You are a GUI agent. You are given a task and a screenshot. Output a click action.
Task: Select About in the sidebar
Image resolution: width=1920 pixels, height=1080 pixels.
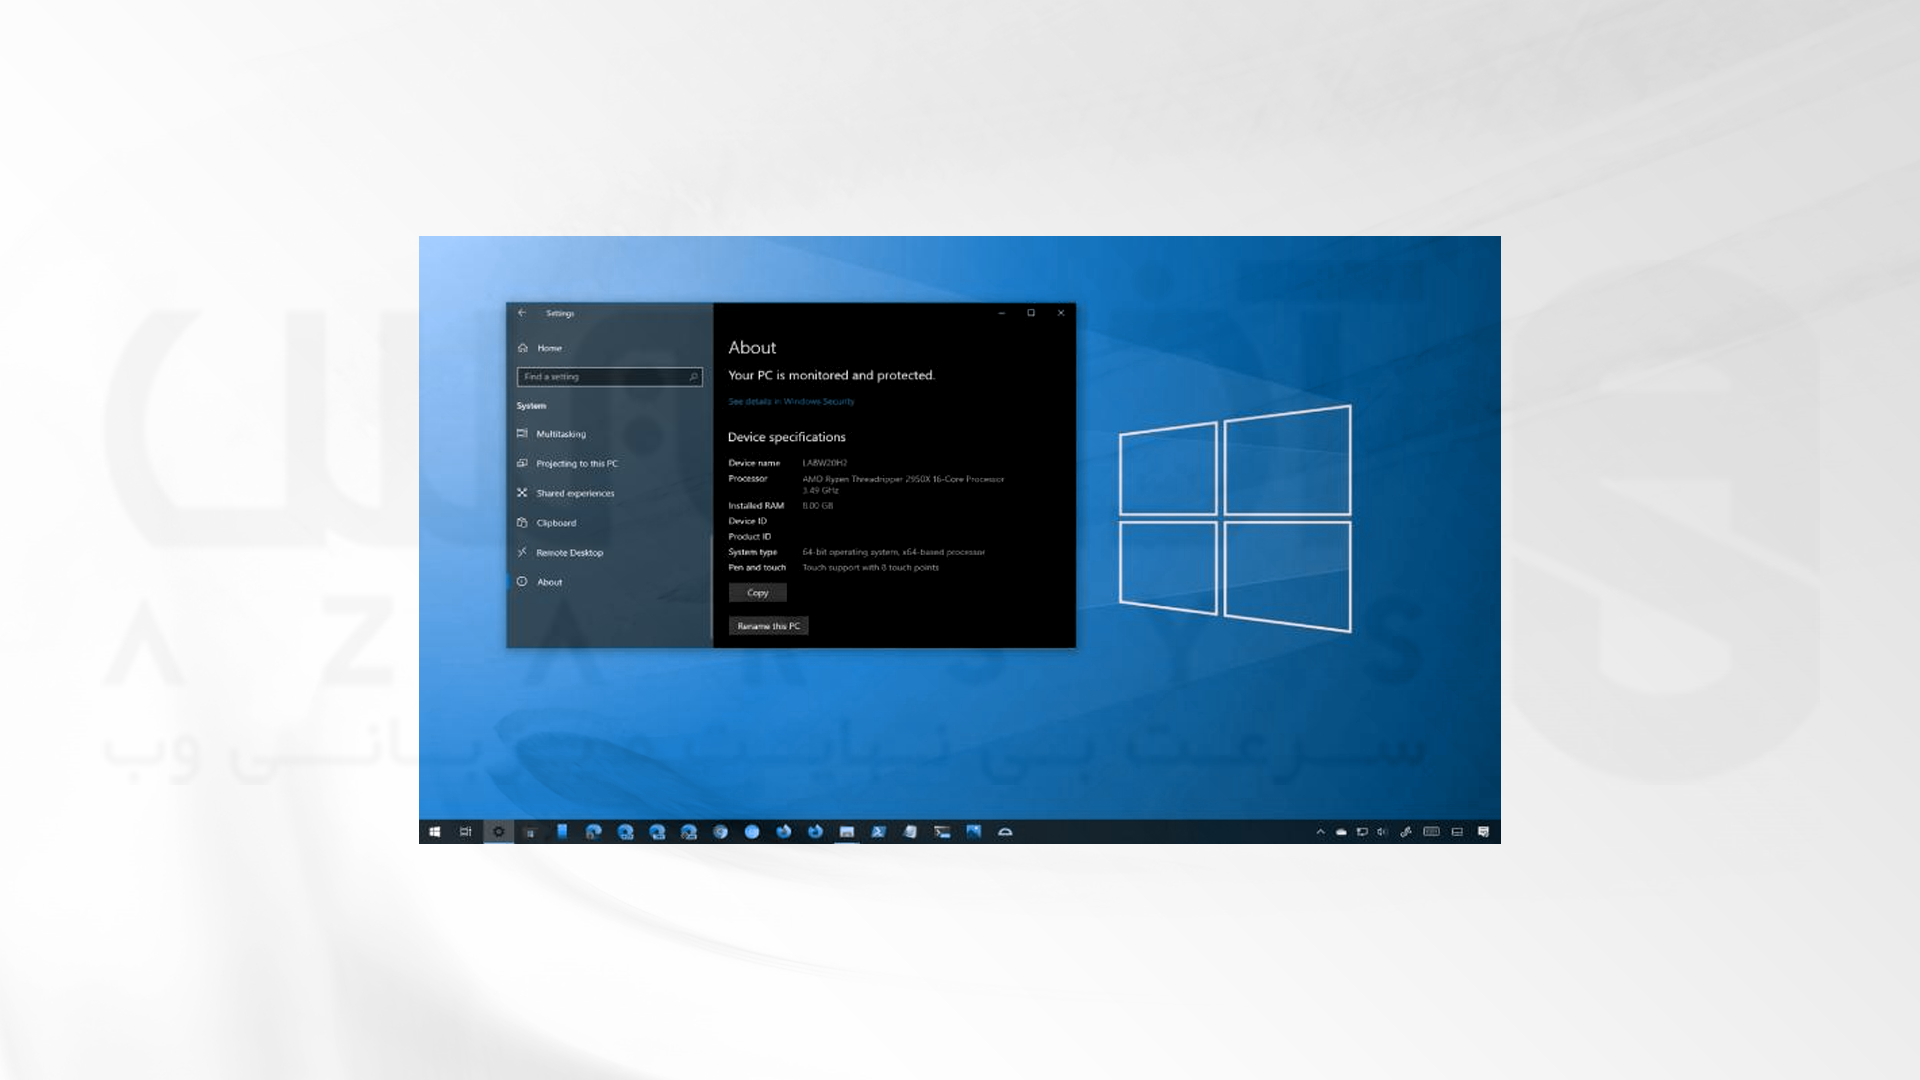[x=540, y=582]
